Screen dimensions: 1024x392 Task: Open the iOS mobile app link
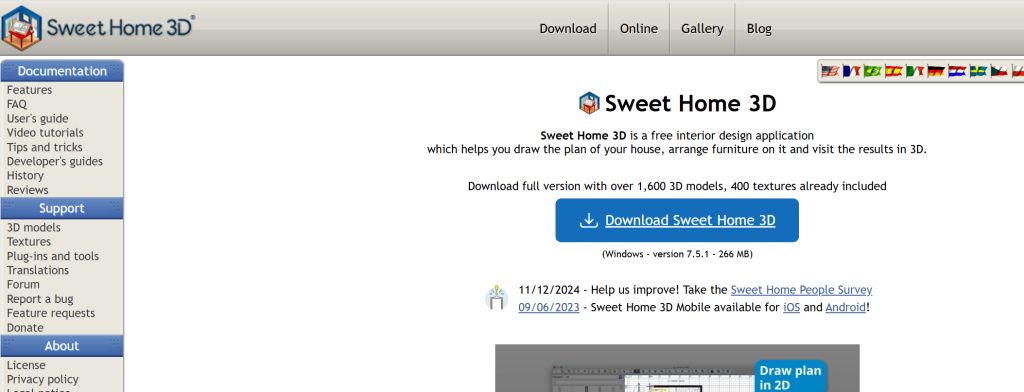(792, 307)
